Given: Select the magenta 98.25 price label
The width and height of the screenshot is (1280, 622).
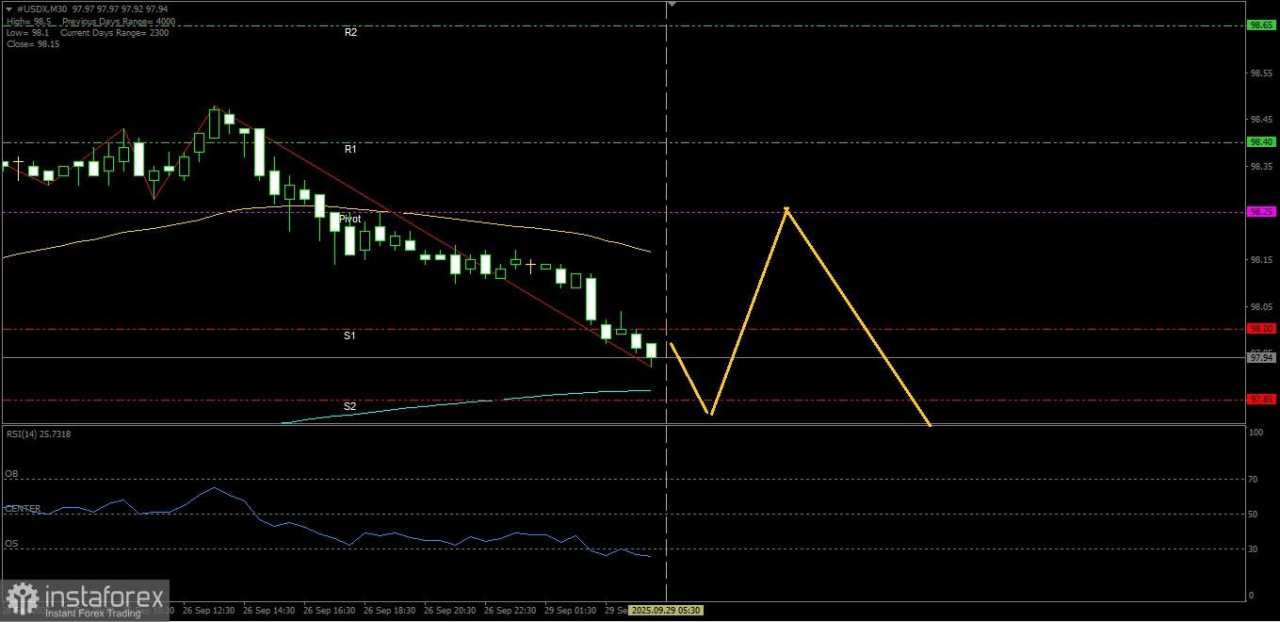Looking at the screenshot, I should coord(1260,211).
